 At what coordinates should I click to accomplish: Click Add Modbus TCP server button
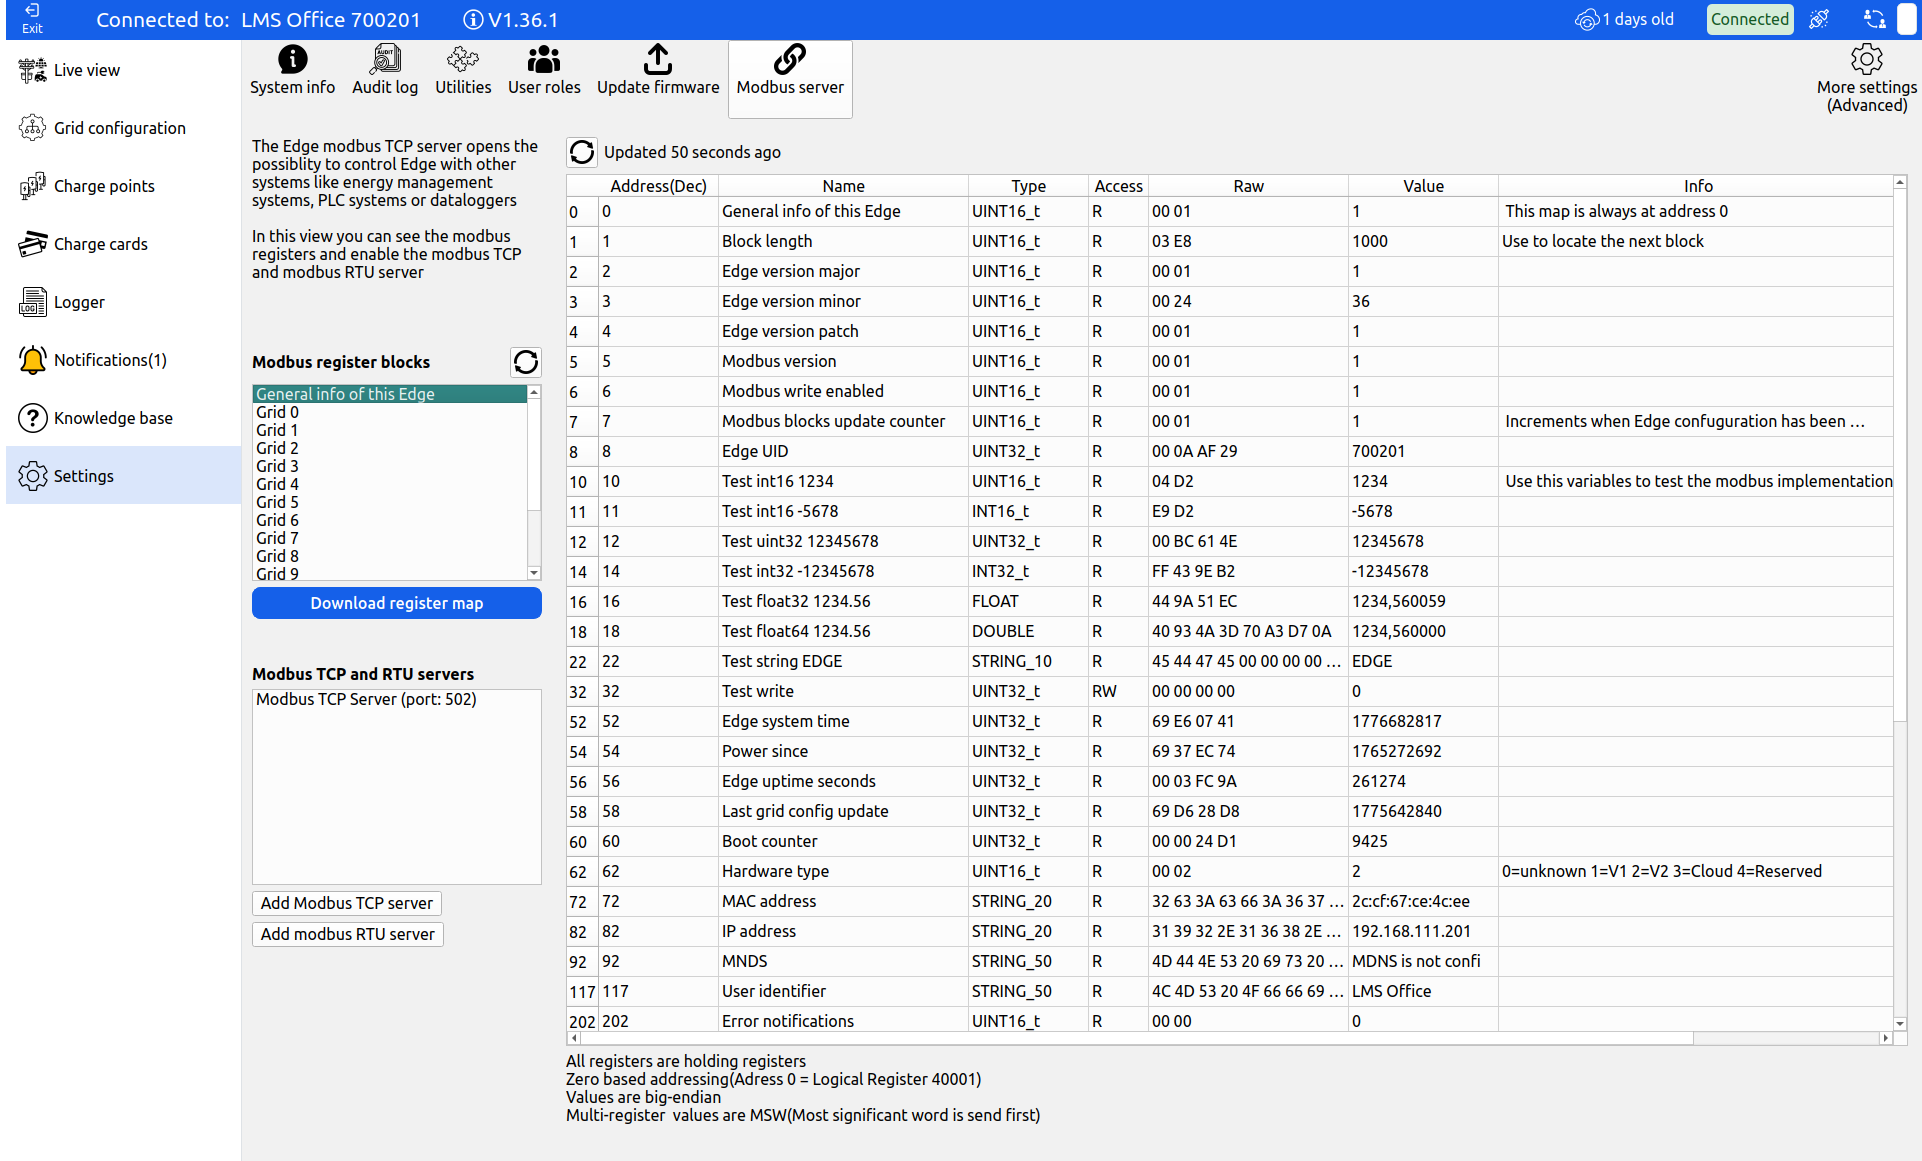point(346,903)
